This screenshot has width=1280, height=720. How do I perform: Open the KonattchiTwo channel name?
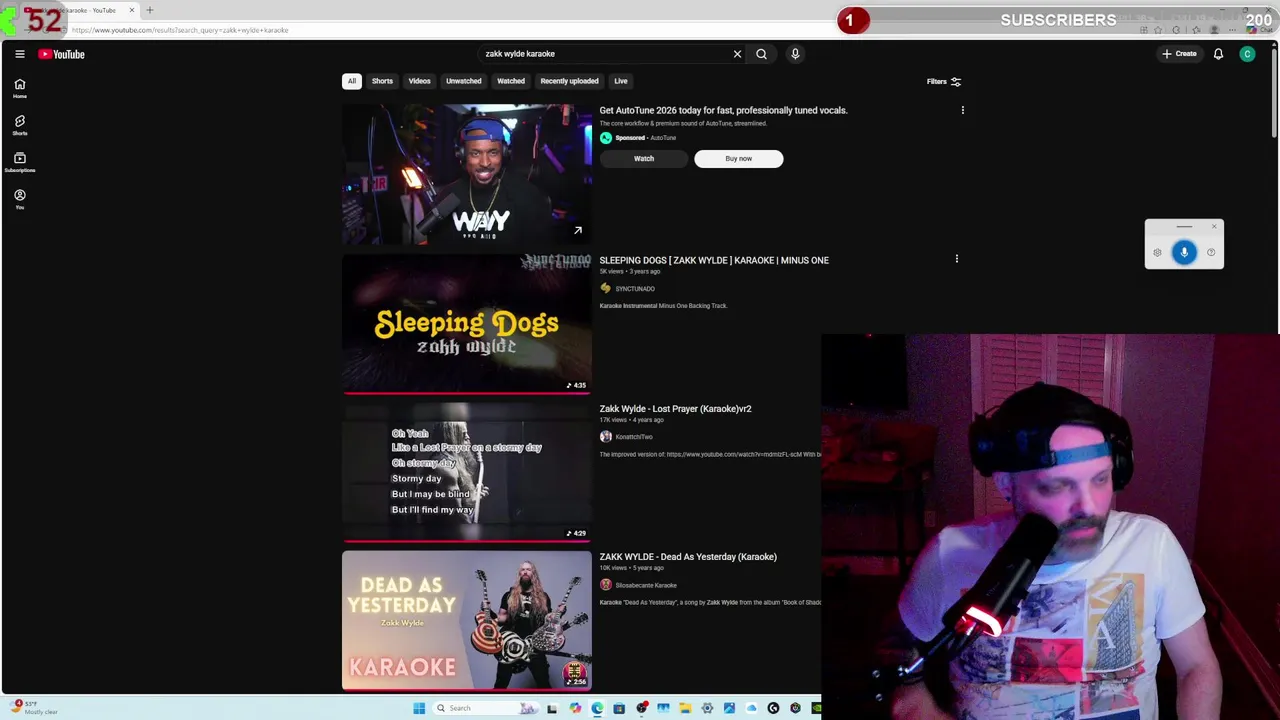point(634,436)
